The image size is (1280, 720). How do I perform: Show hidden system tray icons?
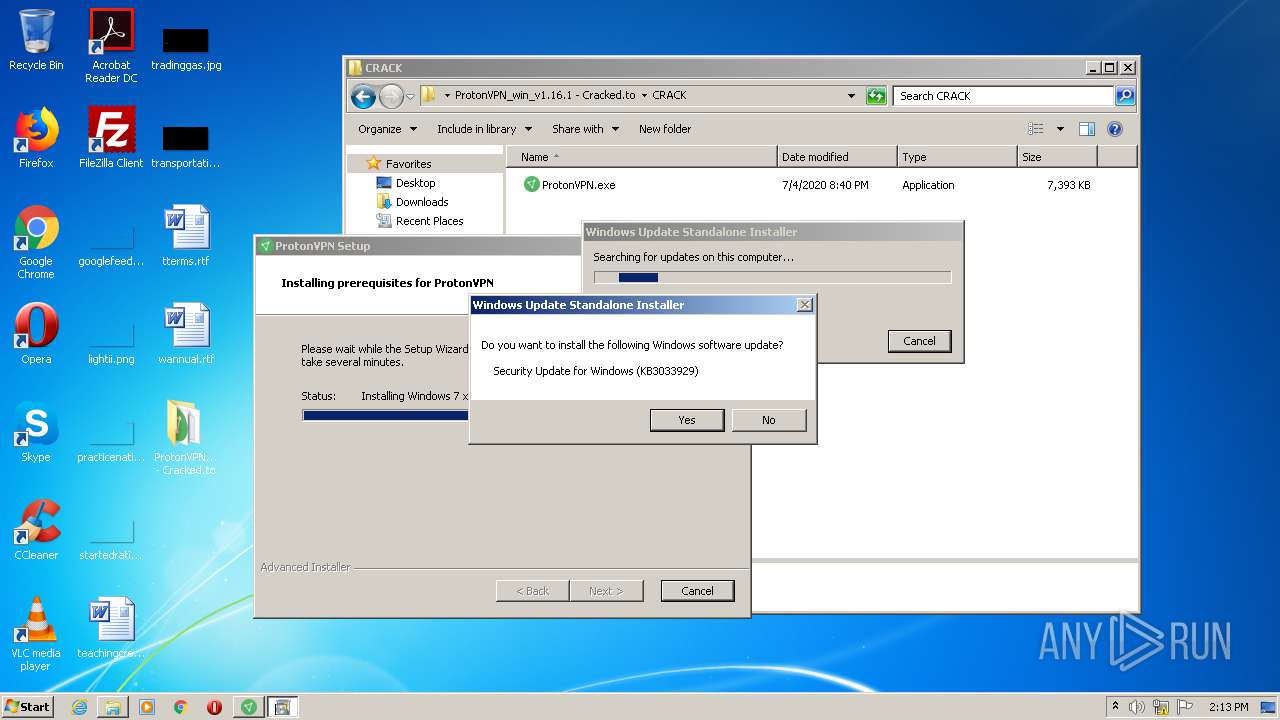pyautogui.click(x=1115, y=707)
